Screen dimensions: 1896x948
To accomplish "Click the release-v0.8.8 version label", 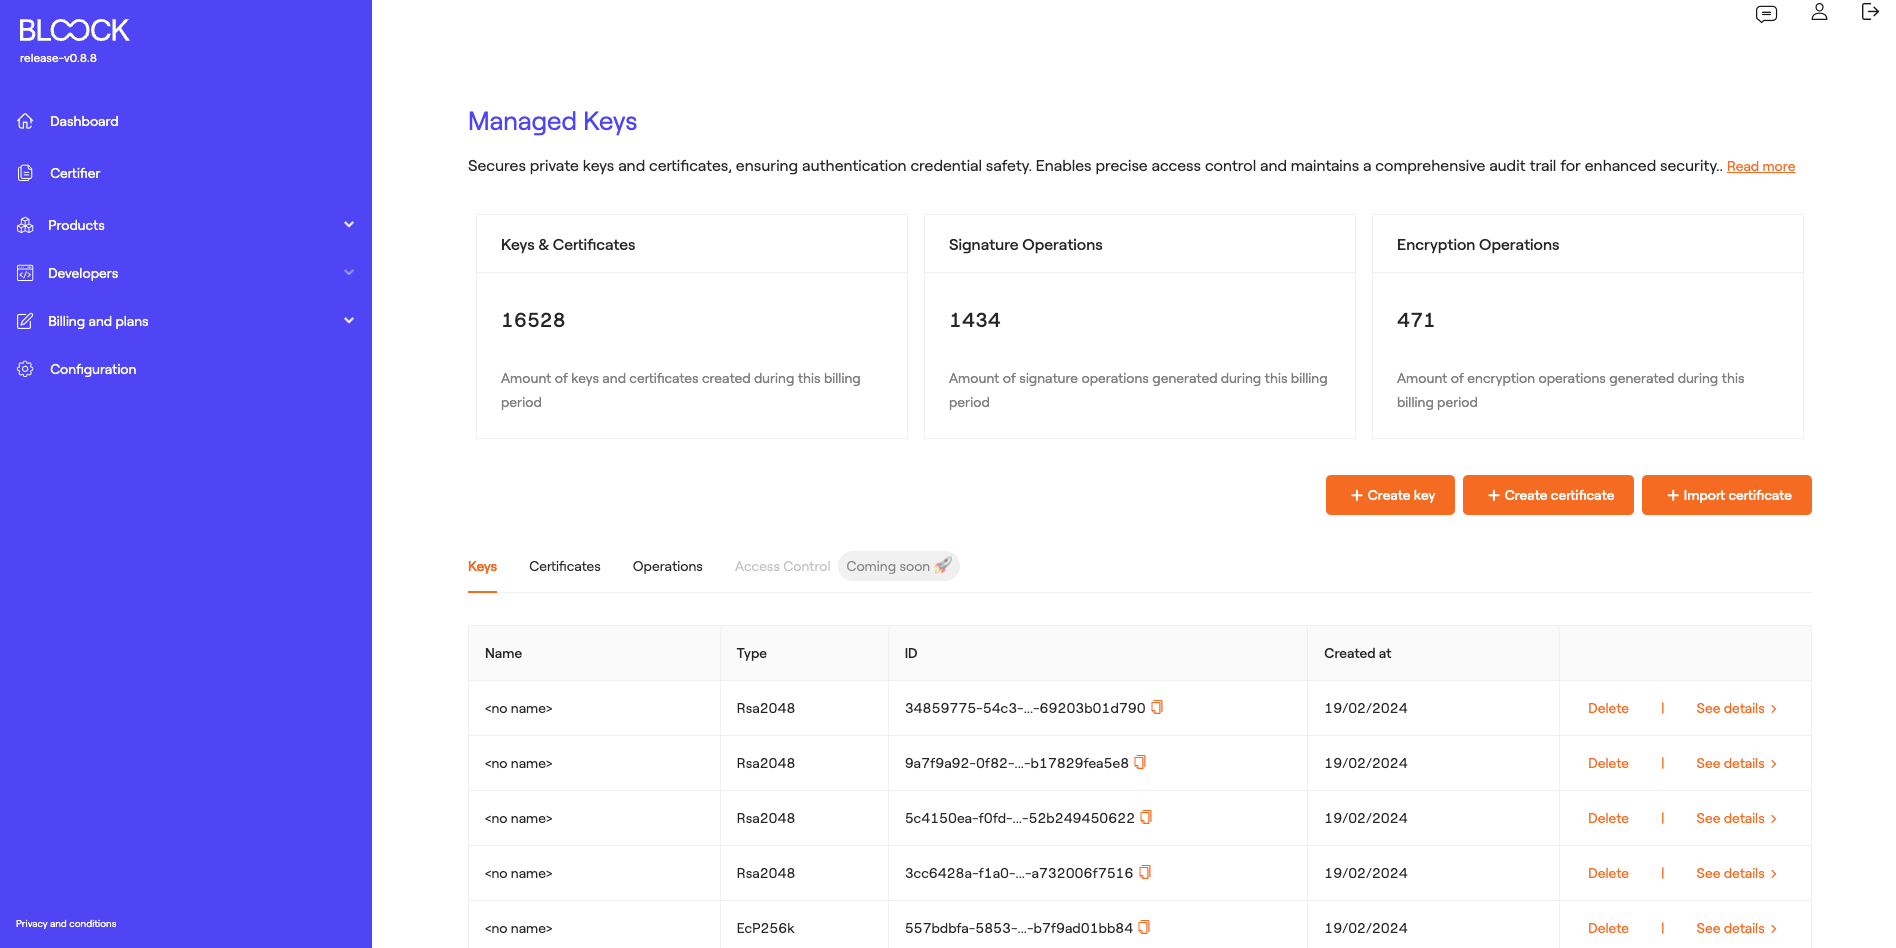I will point(58,58).
